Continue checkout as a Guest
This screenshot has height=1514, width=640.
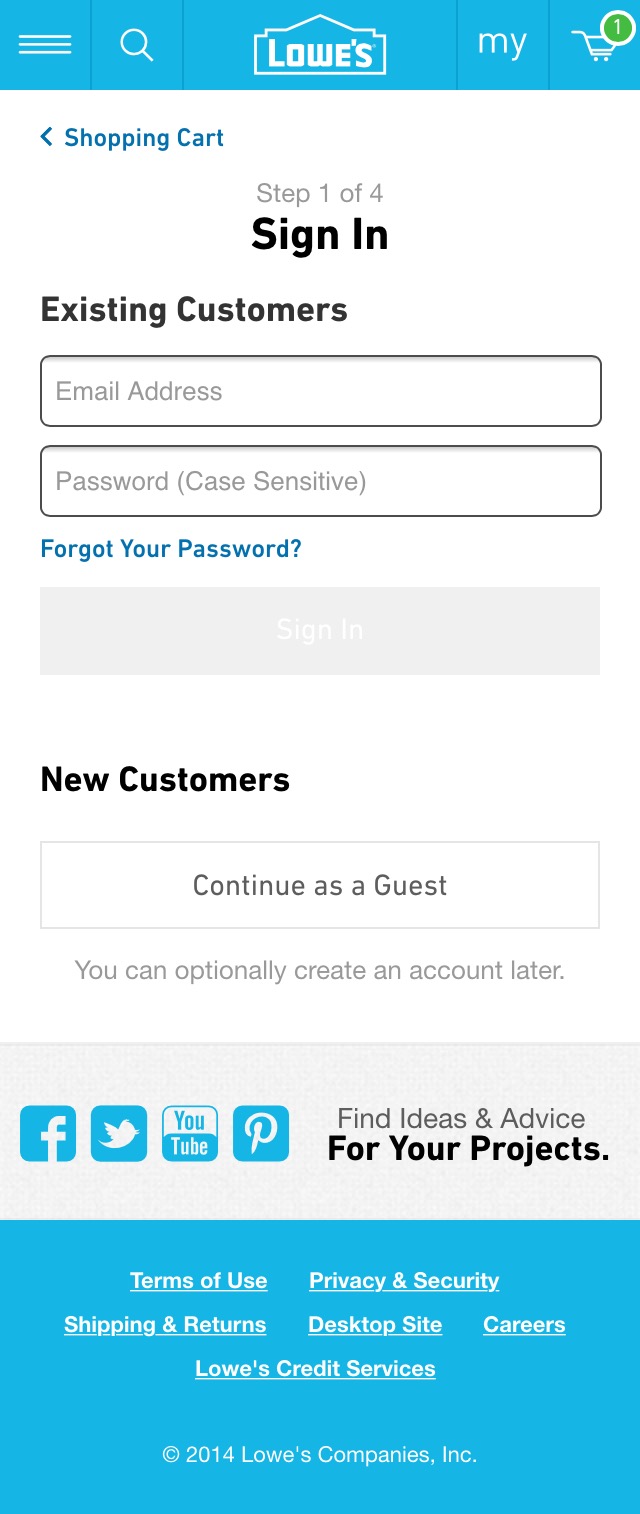[320, 884]
